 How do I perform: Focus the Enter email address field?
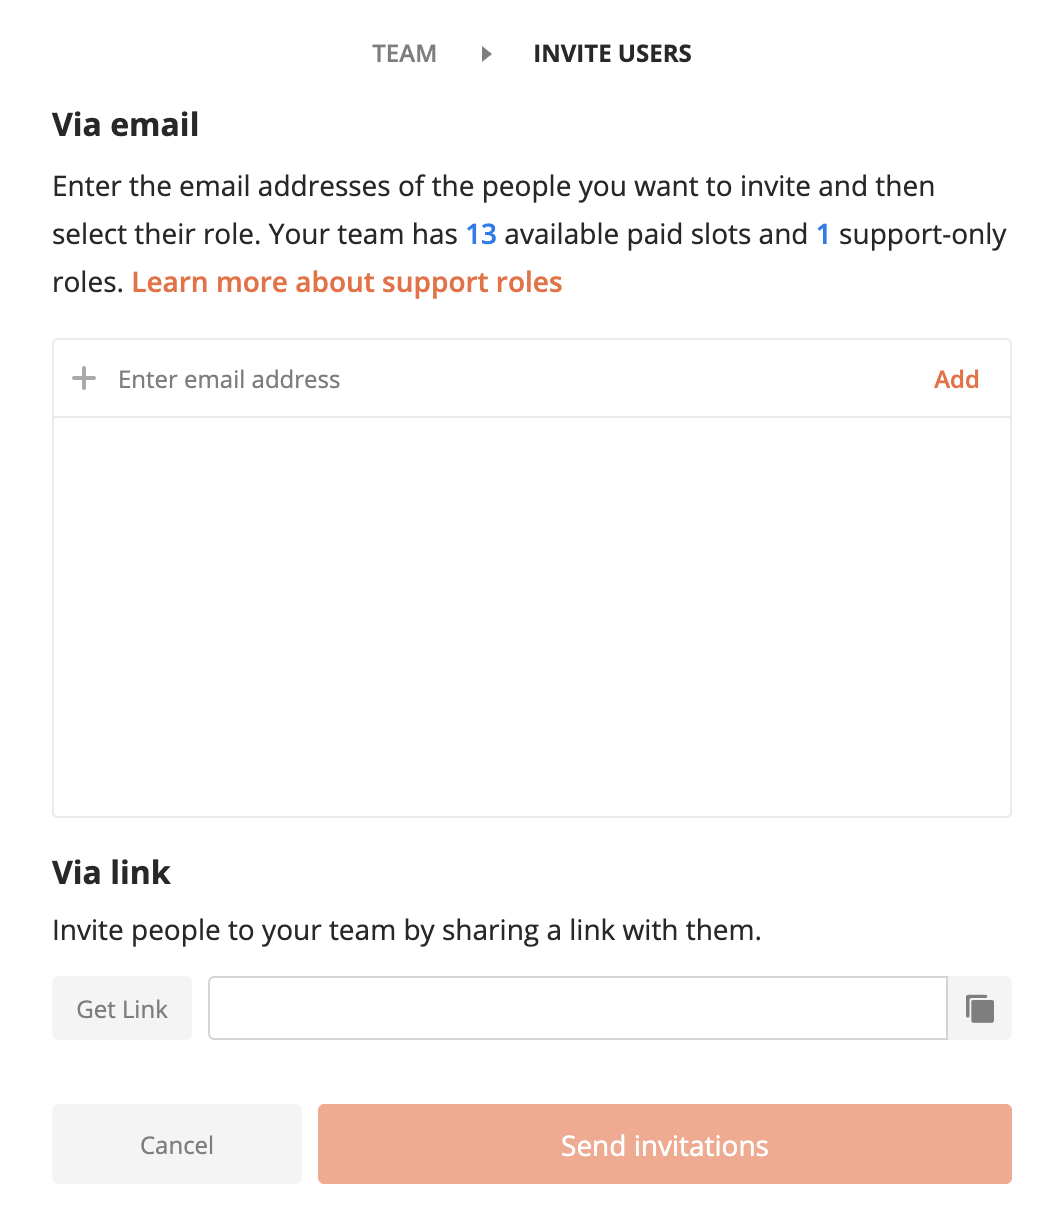click(x=500, y=379)
